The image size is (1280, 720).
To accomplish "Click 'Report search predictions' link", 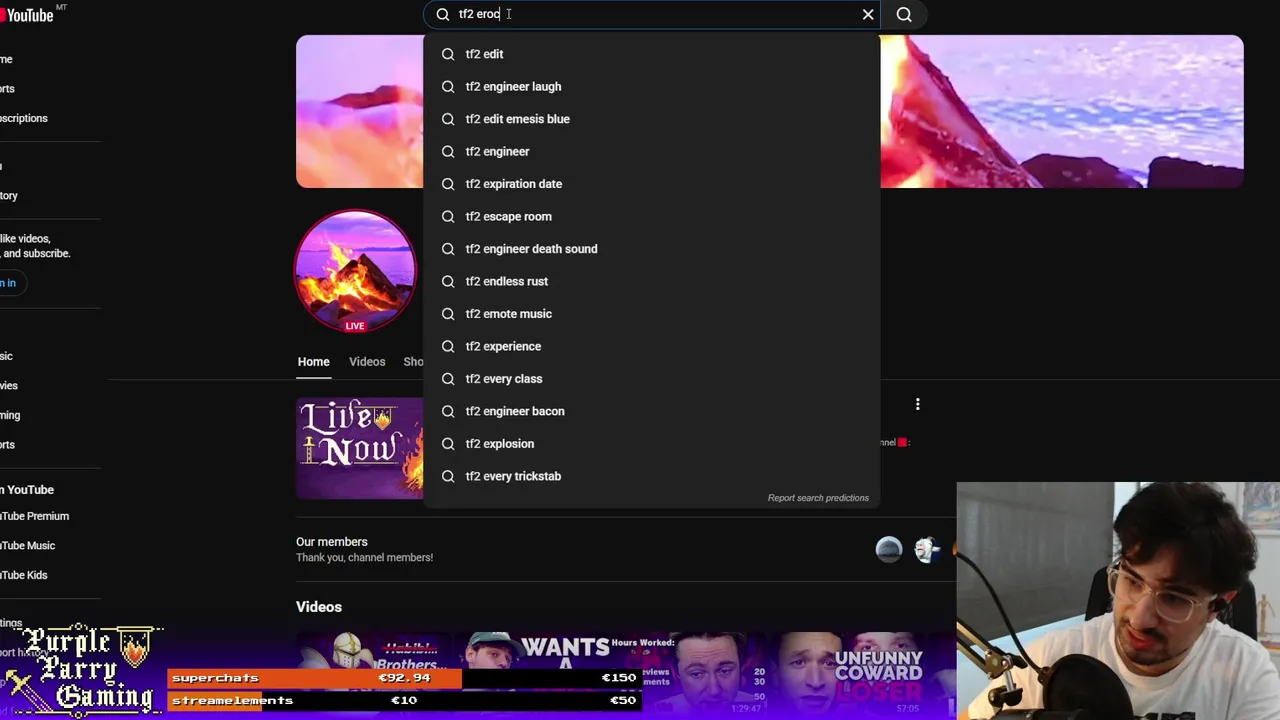I will (818, 498).
